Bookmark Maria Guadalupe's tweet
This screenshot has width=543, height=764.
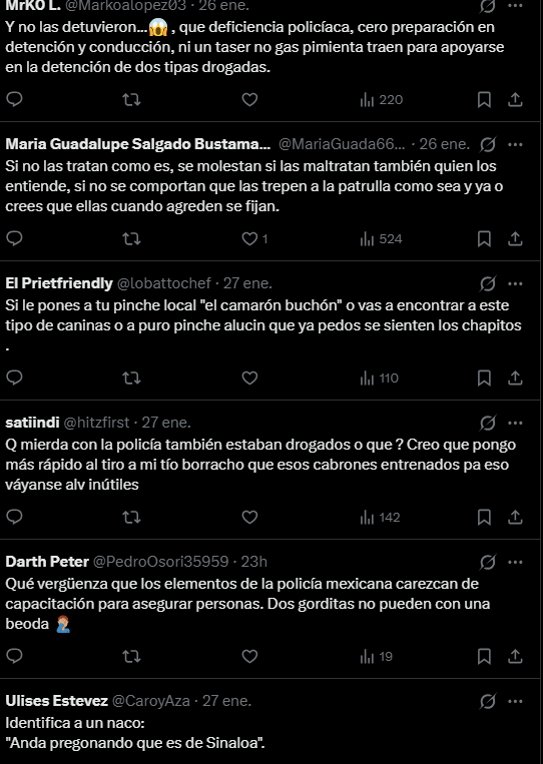[484, 239]
